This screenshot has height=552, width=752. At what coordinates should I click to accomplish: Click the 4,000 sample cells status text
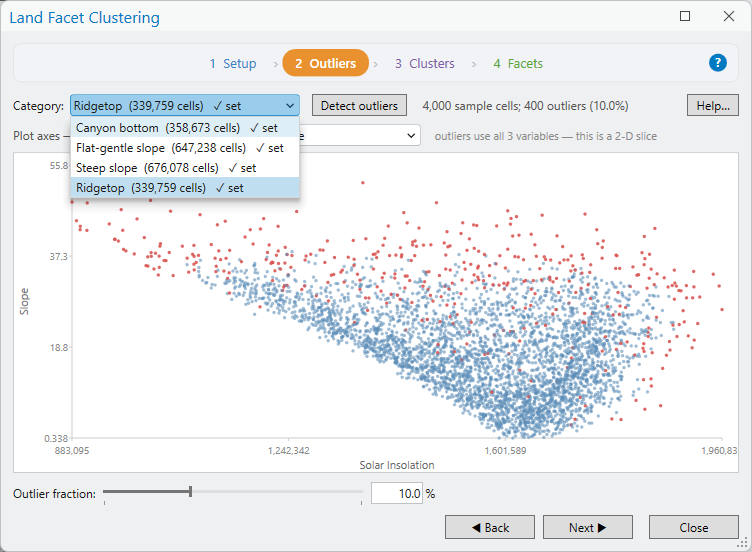(525, 106)
